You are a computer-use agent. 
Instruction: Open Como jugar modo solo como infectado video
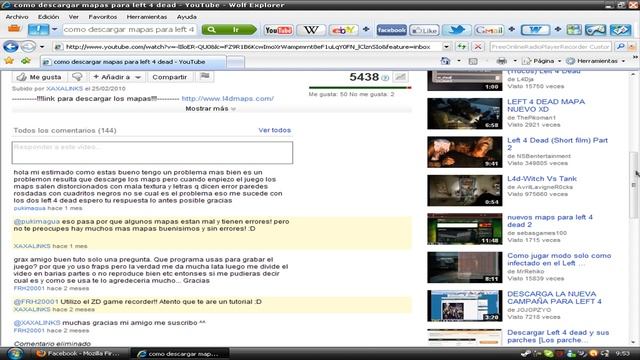click(559, 259)
